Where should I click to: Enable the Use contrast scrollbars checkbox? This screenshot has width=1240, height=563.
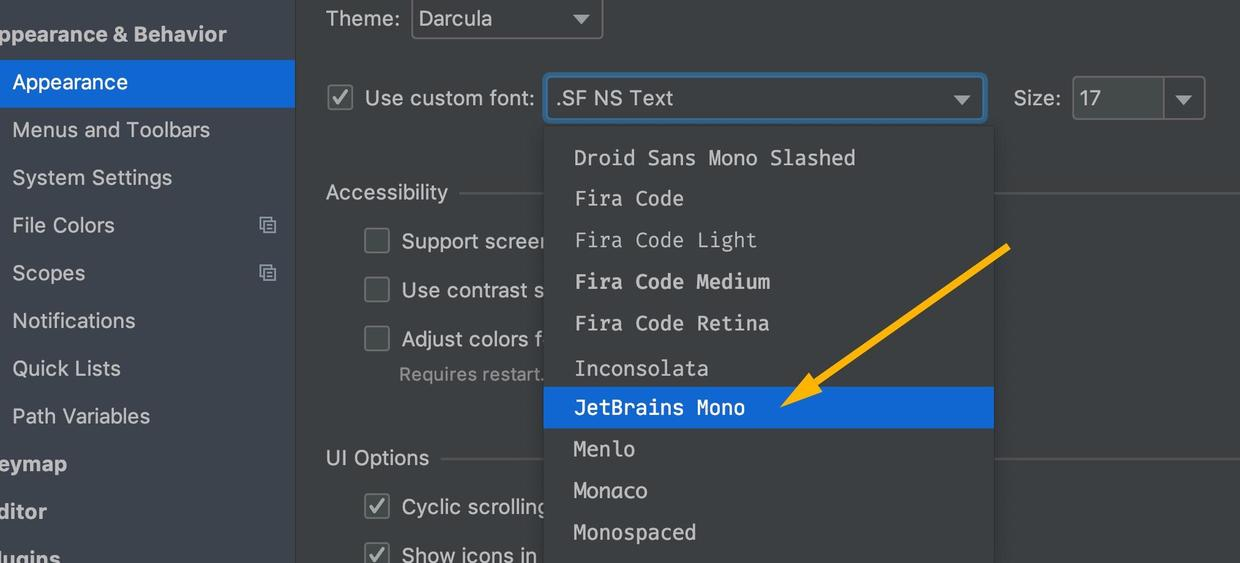coord(377,290)
